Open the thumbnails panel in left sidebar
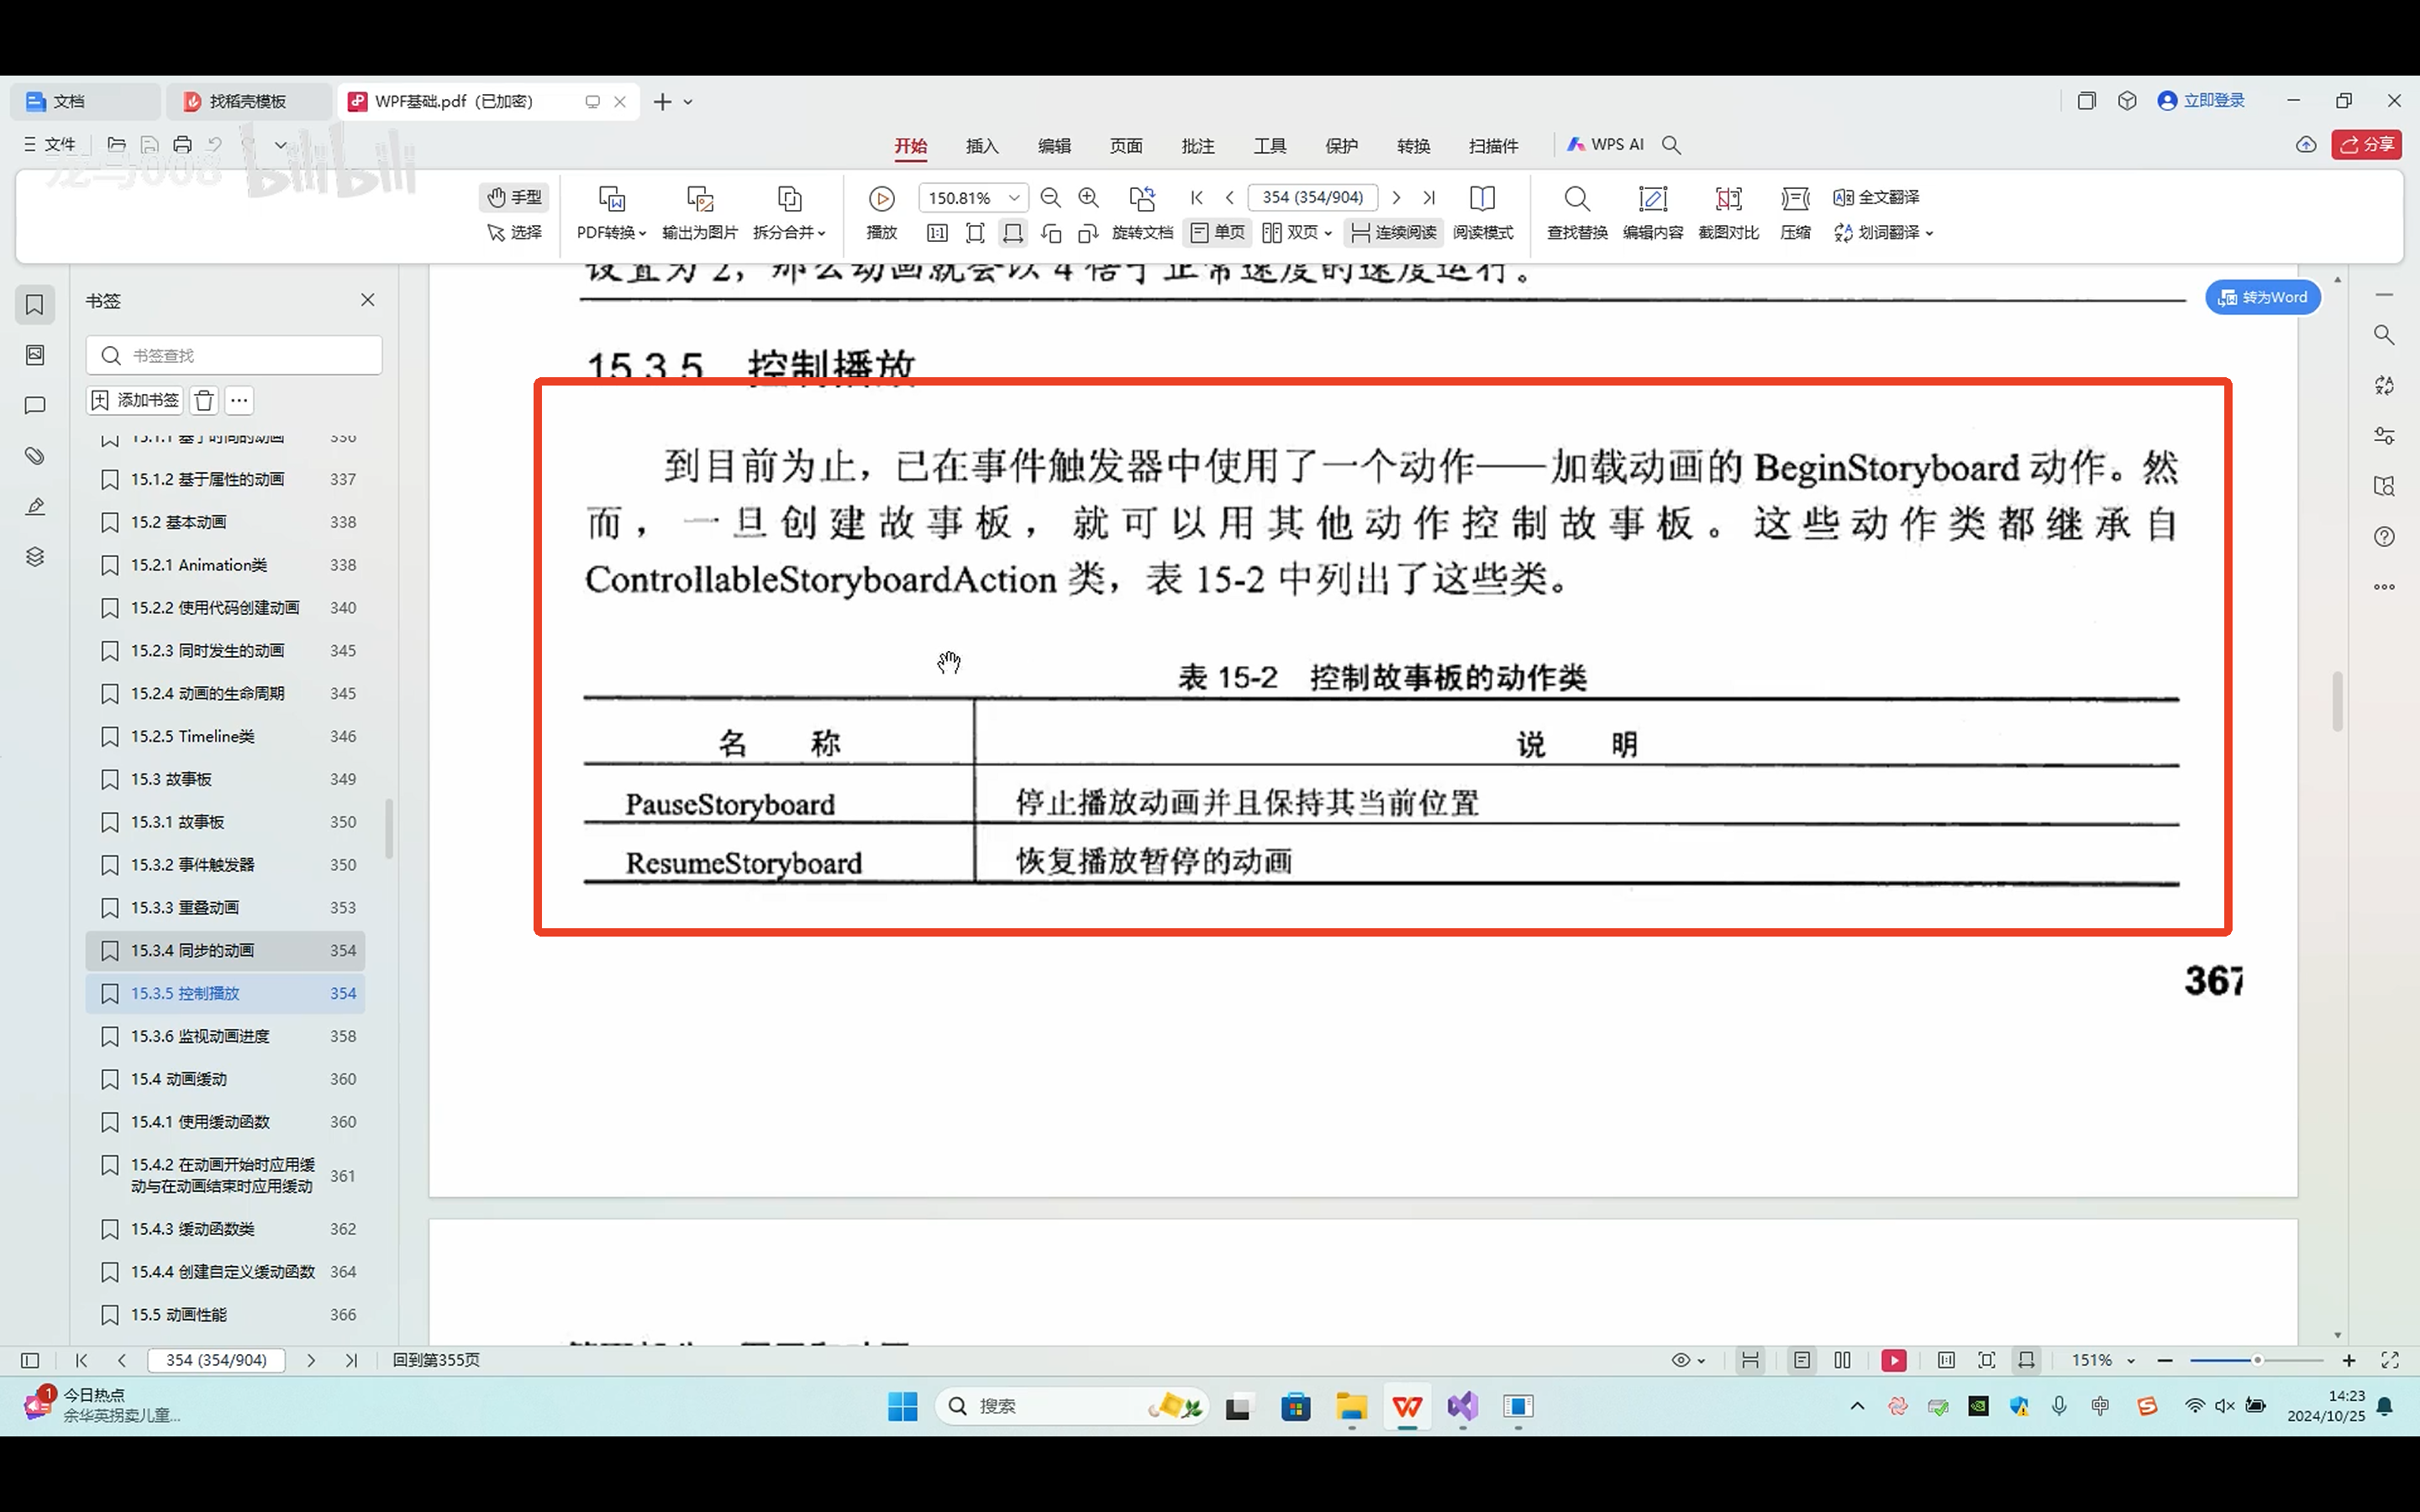2420x1512 pixels. (35, 355)
